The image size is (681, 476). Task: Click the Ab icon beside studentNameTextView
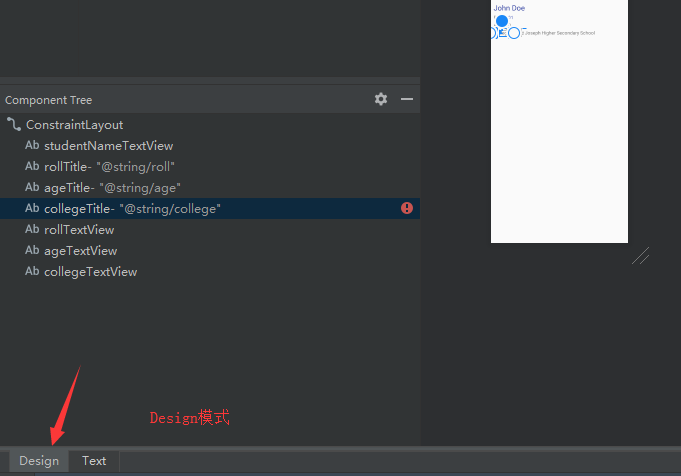pyautogui.click(x=32, y=145)
